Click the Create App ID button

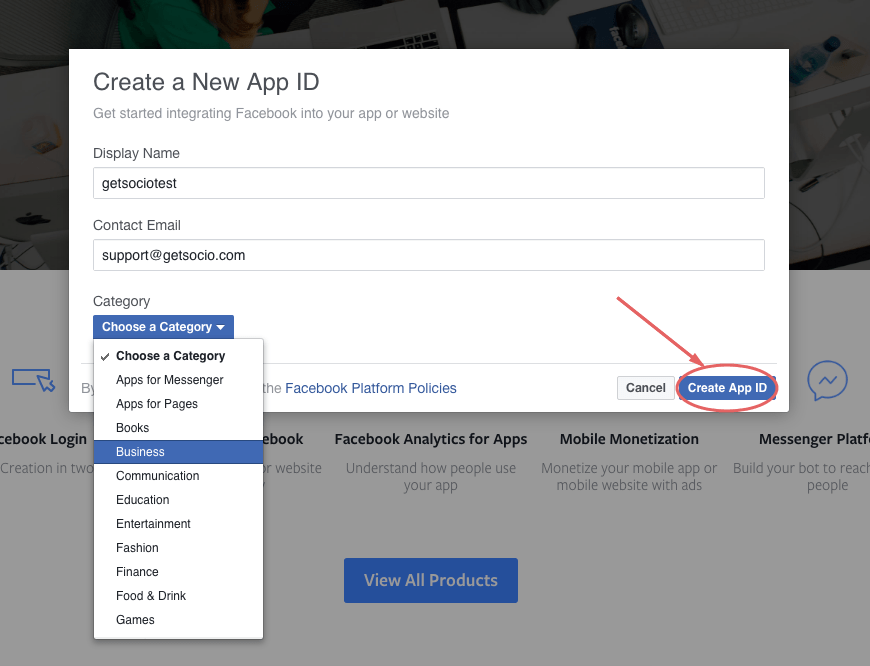(x=727, y=388)
